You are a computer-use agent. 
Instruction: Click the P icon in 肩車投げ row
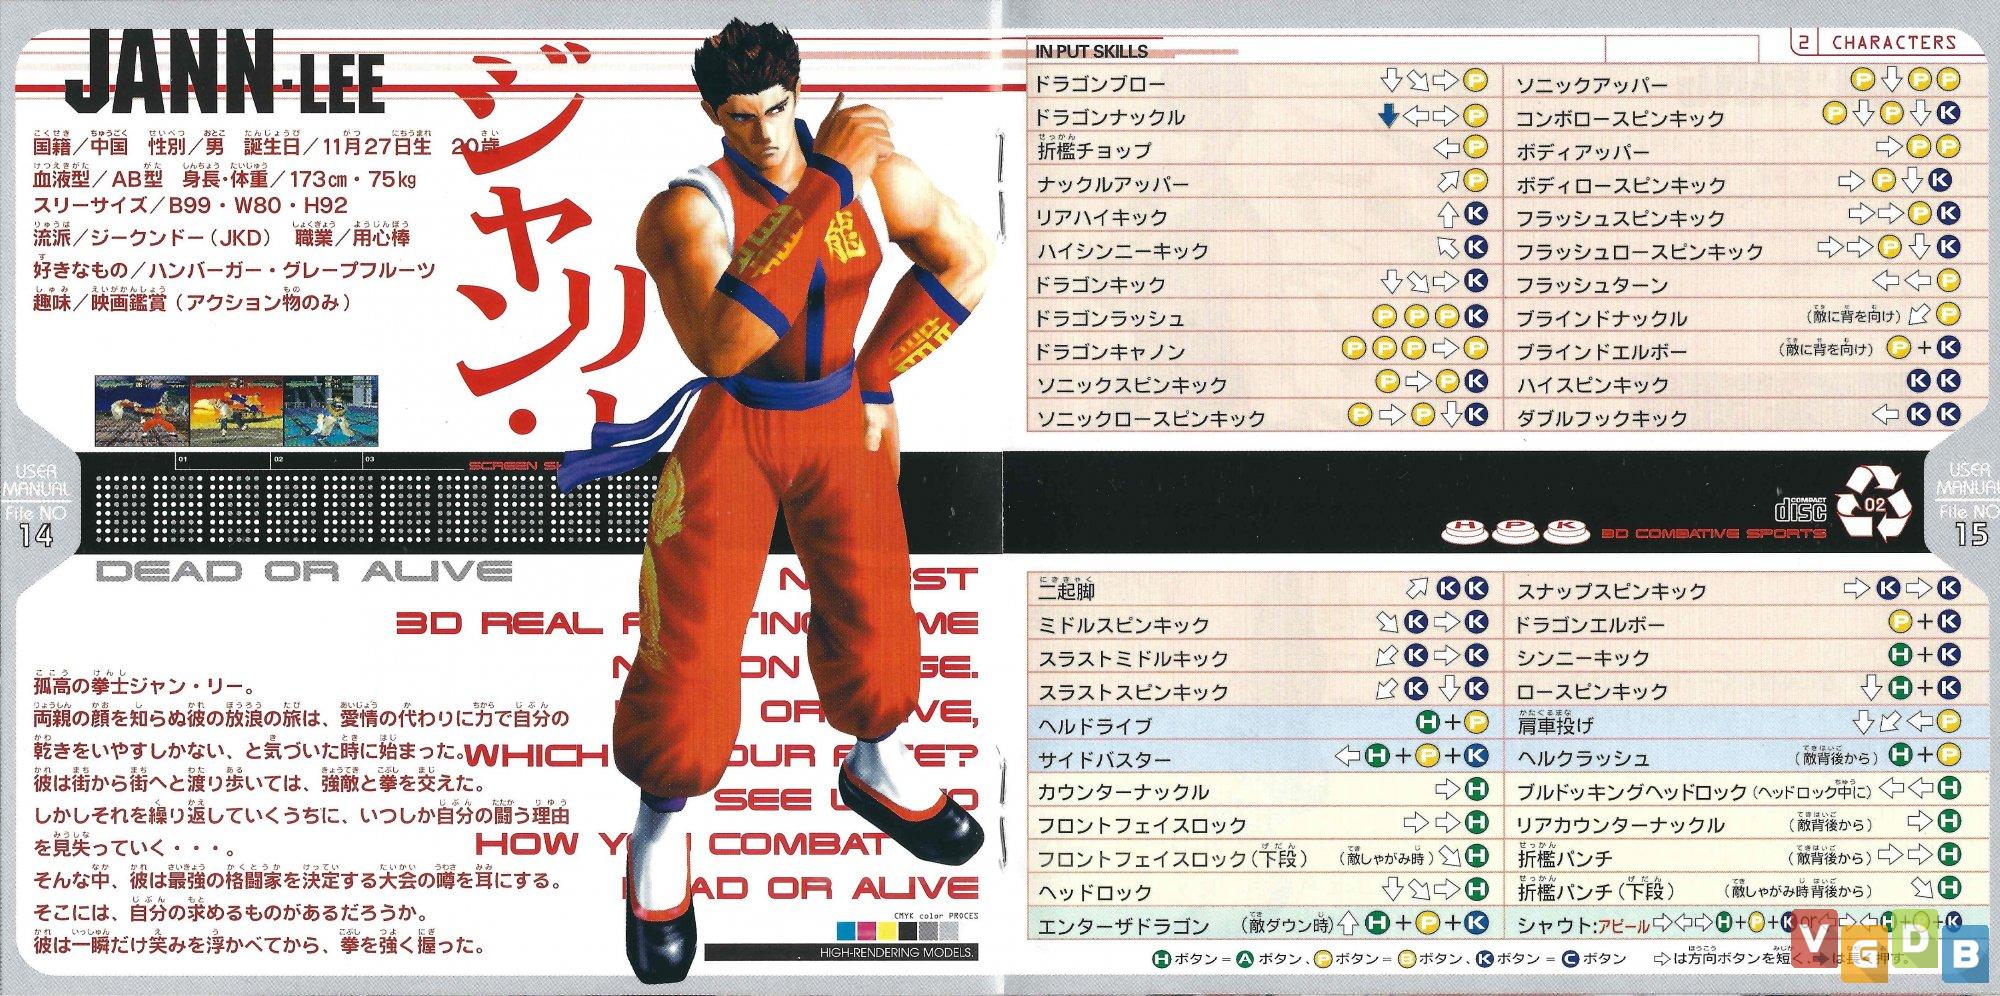[x=1948, y=722]
